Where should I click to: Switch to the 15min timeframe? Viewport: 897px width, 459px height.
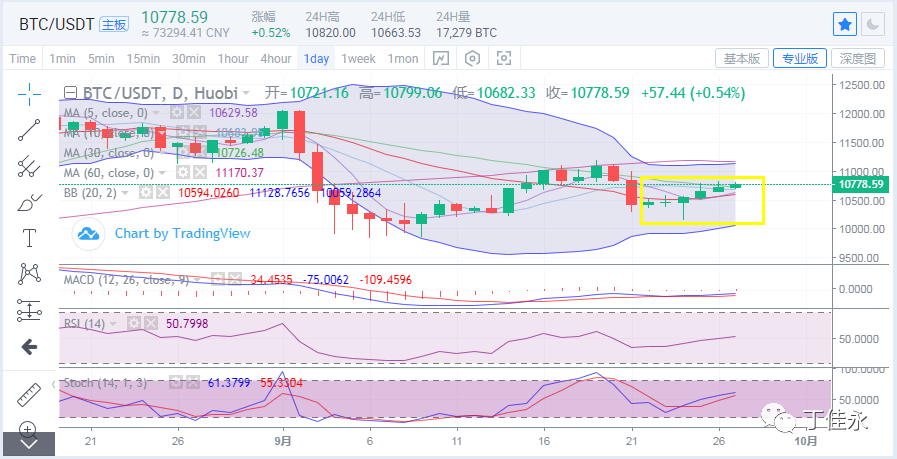pyautogui.click(x=143, y=58)
